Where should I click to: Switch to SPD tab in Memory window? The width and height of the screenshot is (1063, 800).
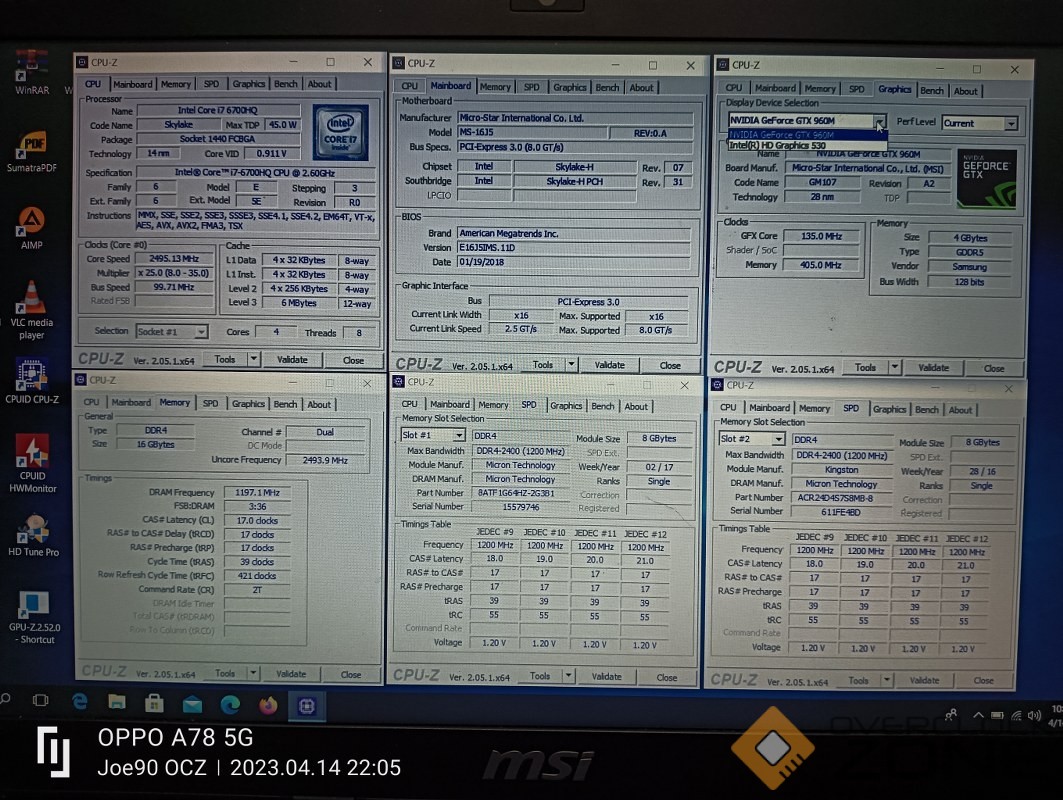[x=211, y=403]
